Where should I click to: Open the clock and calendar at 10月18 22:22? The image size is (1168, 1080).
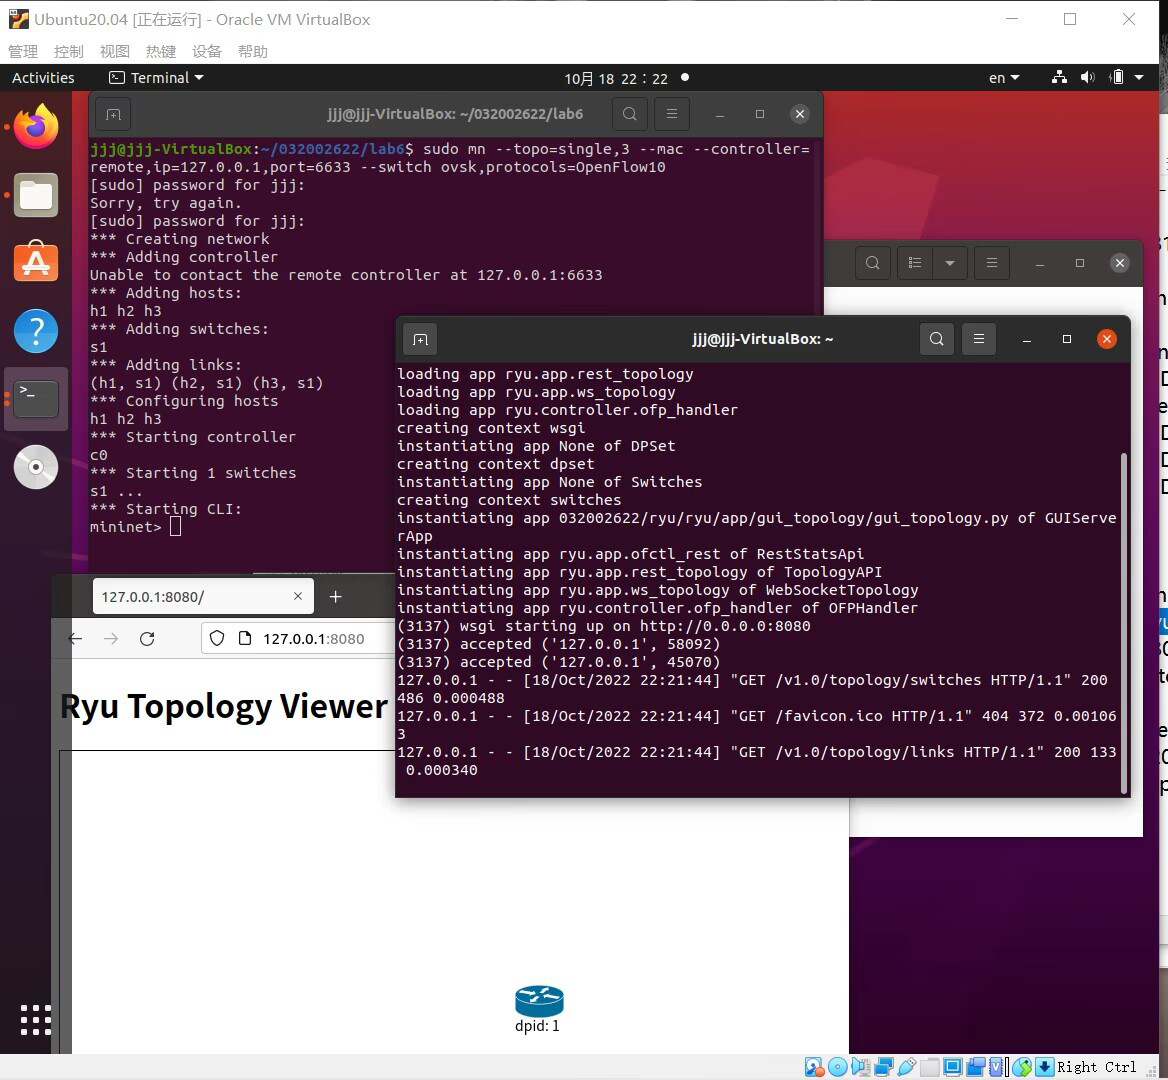(616, 78)
